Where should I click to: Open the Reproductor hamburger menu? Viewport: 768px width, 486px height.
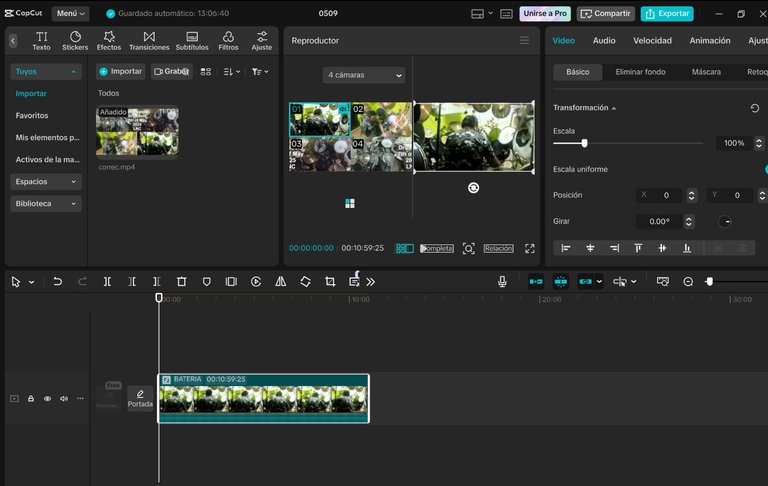pyautogui.click(x=525, y=40)
